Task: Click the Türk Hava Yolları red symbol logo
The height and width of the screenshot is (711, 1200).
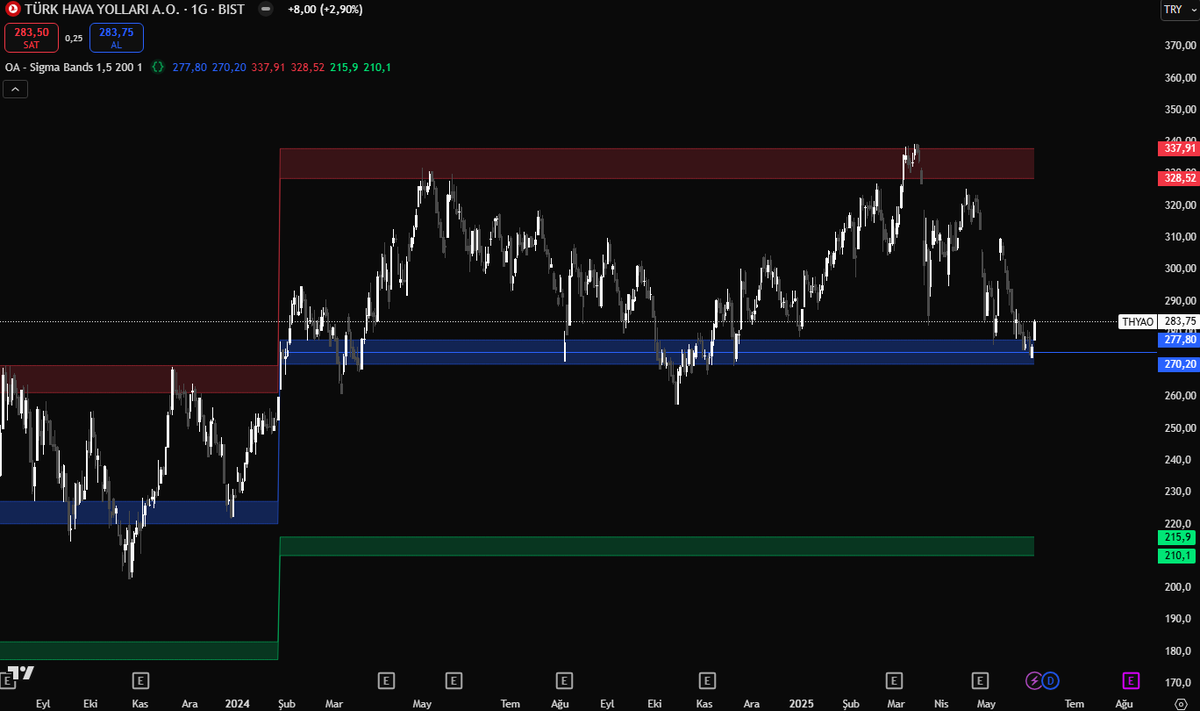Action: click(12, 9)
